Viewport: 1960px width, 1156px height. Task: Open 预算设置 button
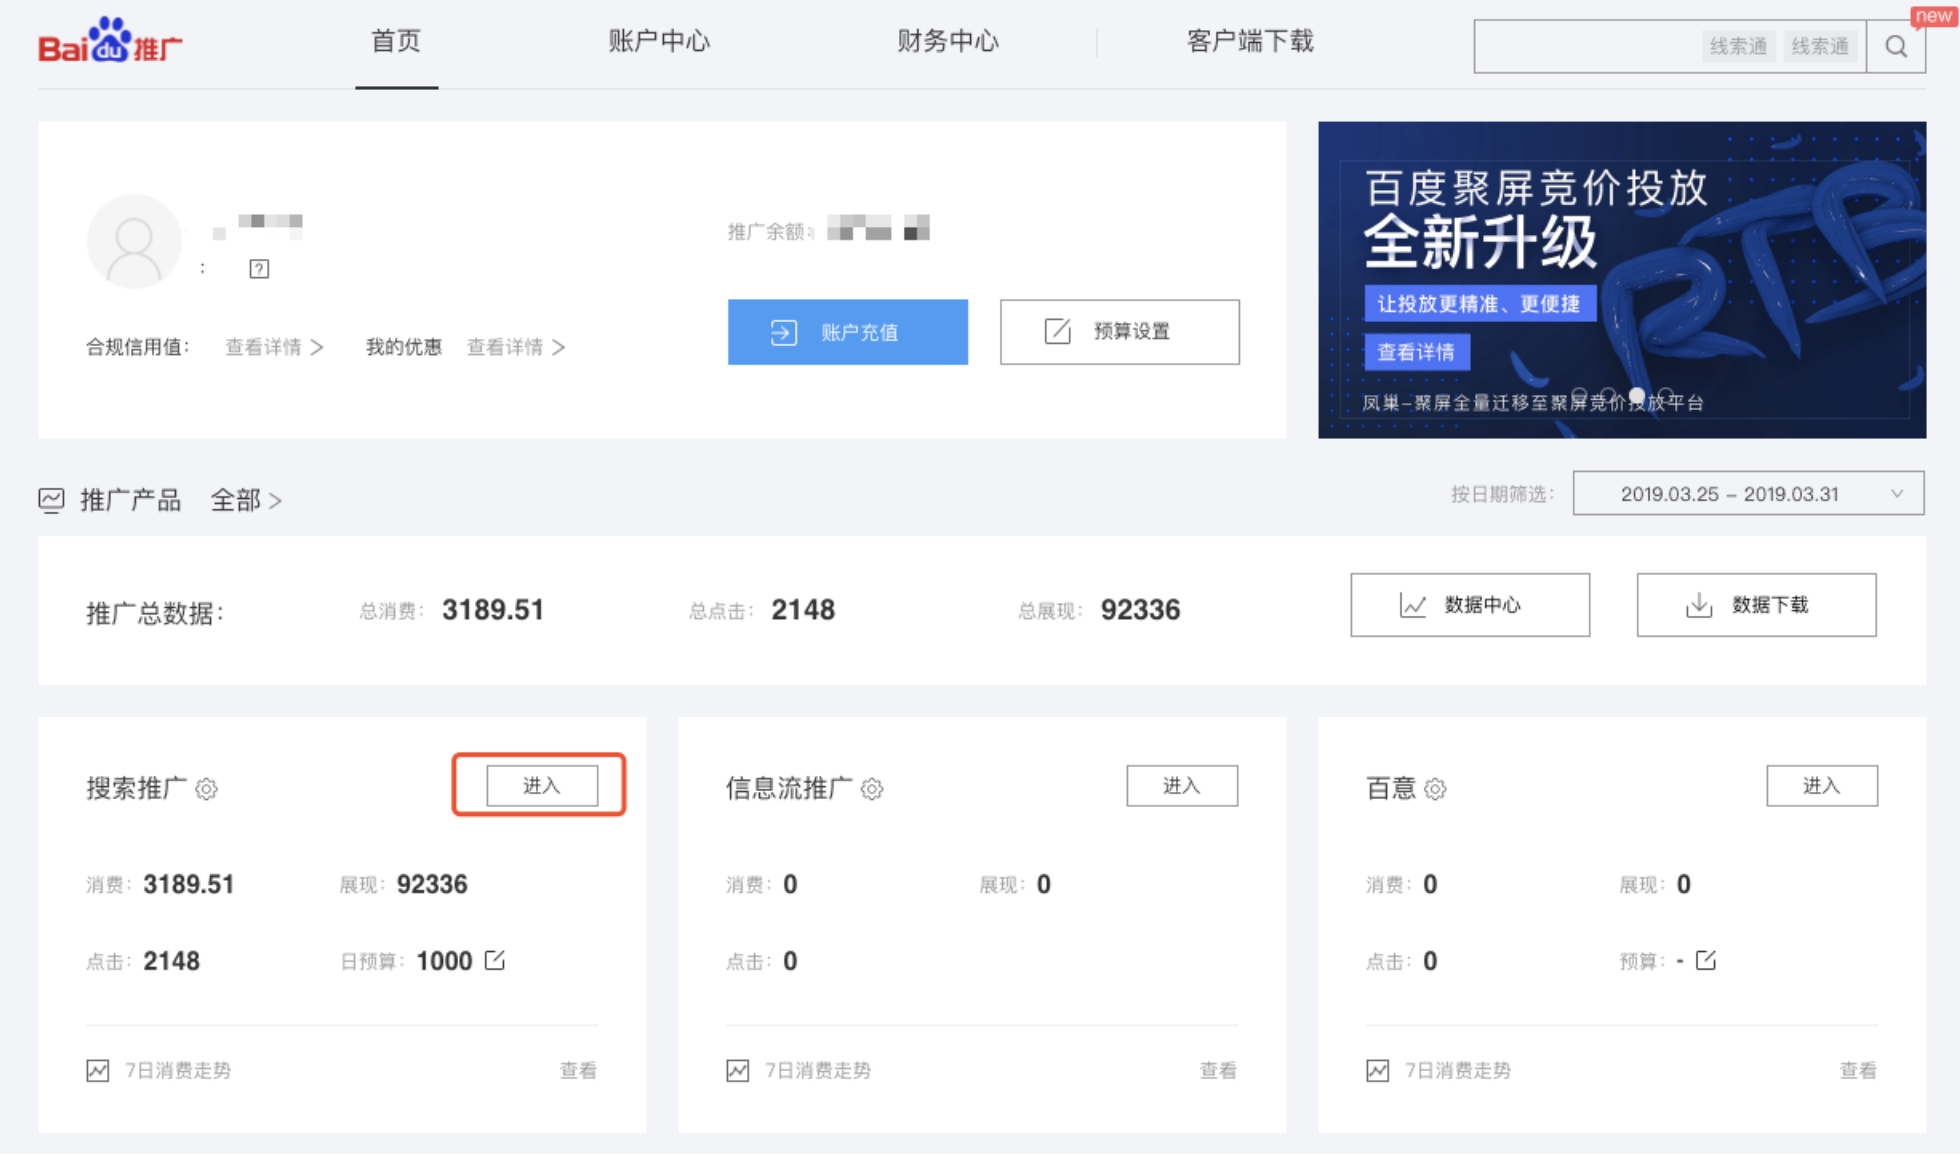pos(1120,332)
